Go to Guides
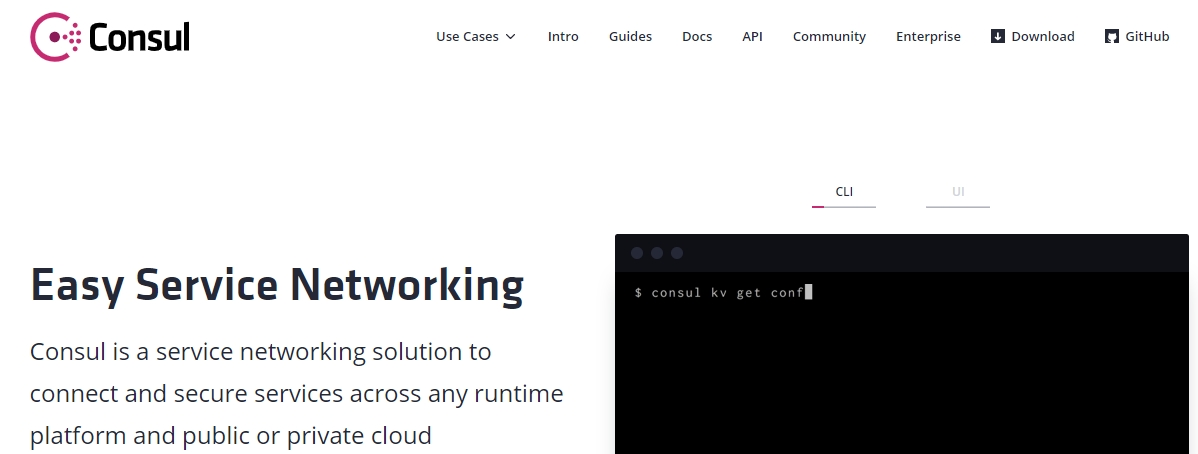Screen dimensions: 1198x454 click(x=630, y=36)
